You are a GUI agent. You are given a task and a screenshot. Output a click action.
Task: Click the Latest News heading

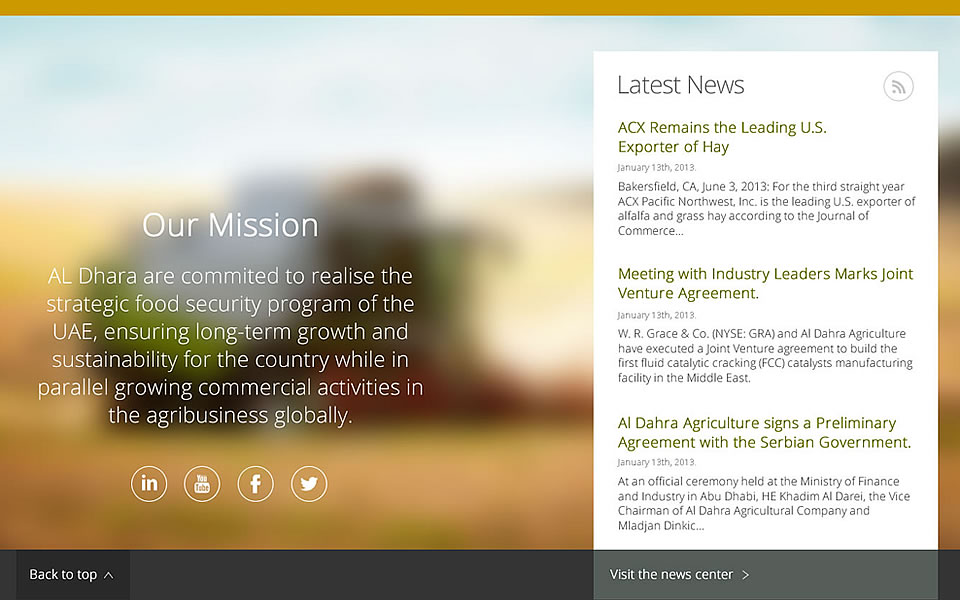pyautogui.click(x=680, y=86)
